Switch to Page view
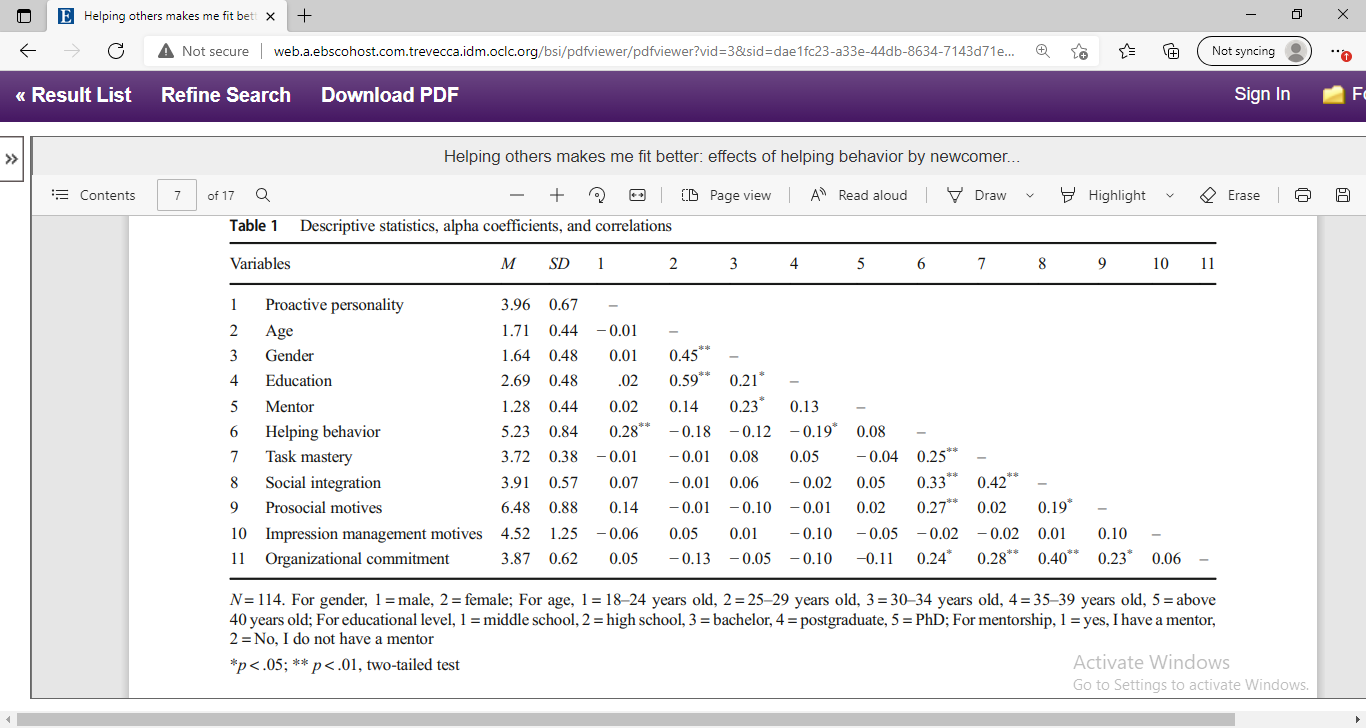 [x=727, y=195]
